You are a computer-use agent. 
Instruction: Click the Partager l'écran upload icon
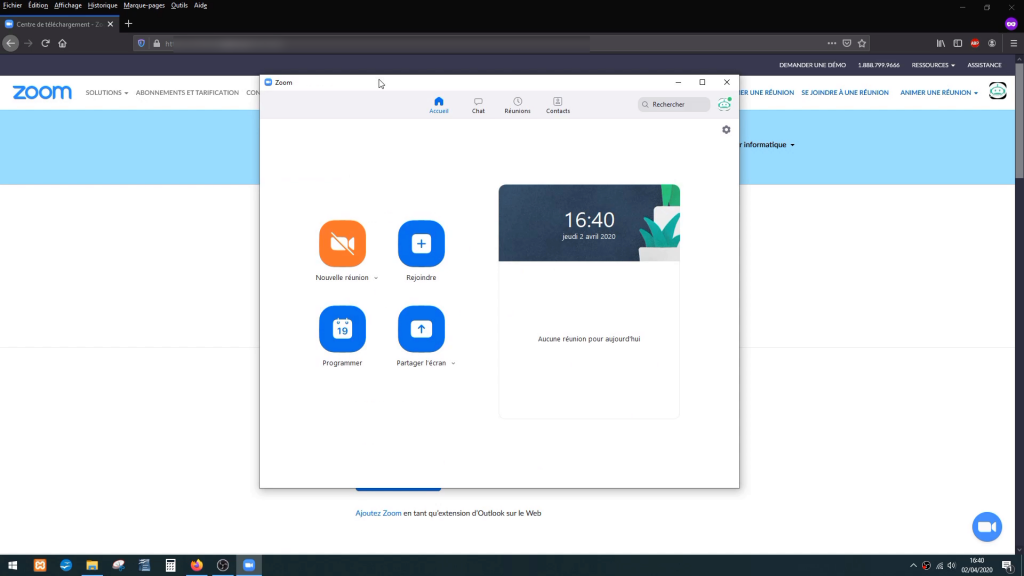tap(421, 329)
